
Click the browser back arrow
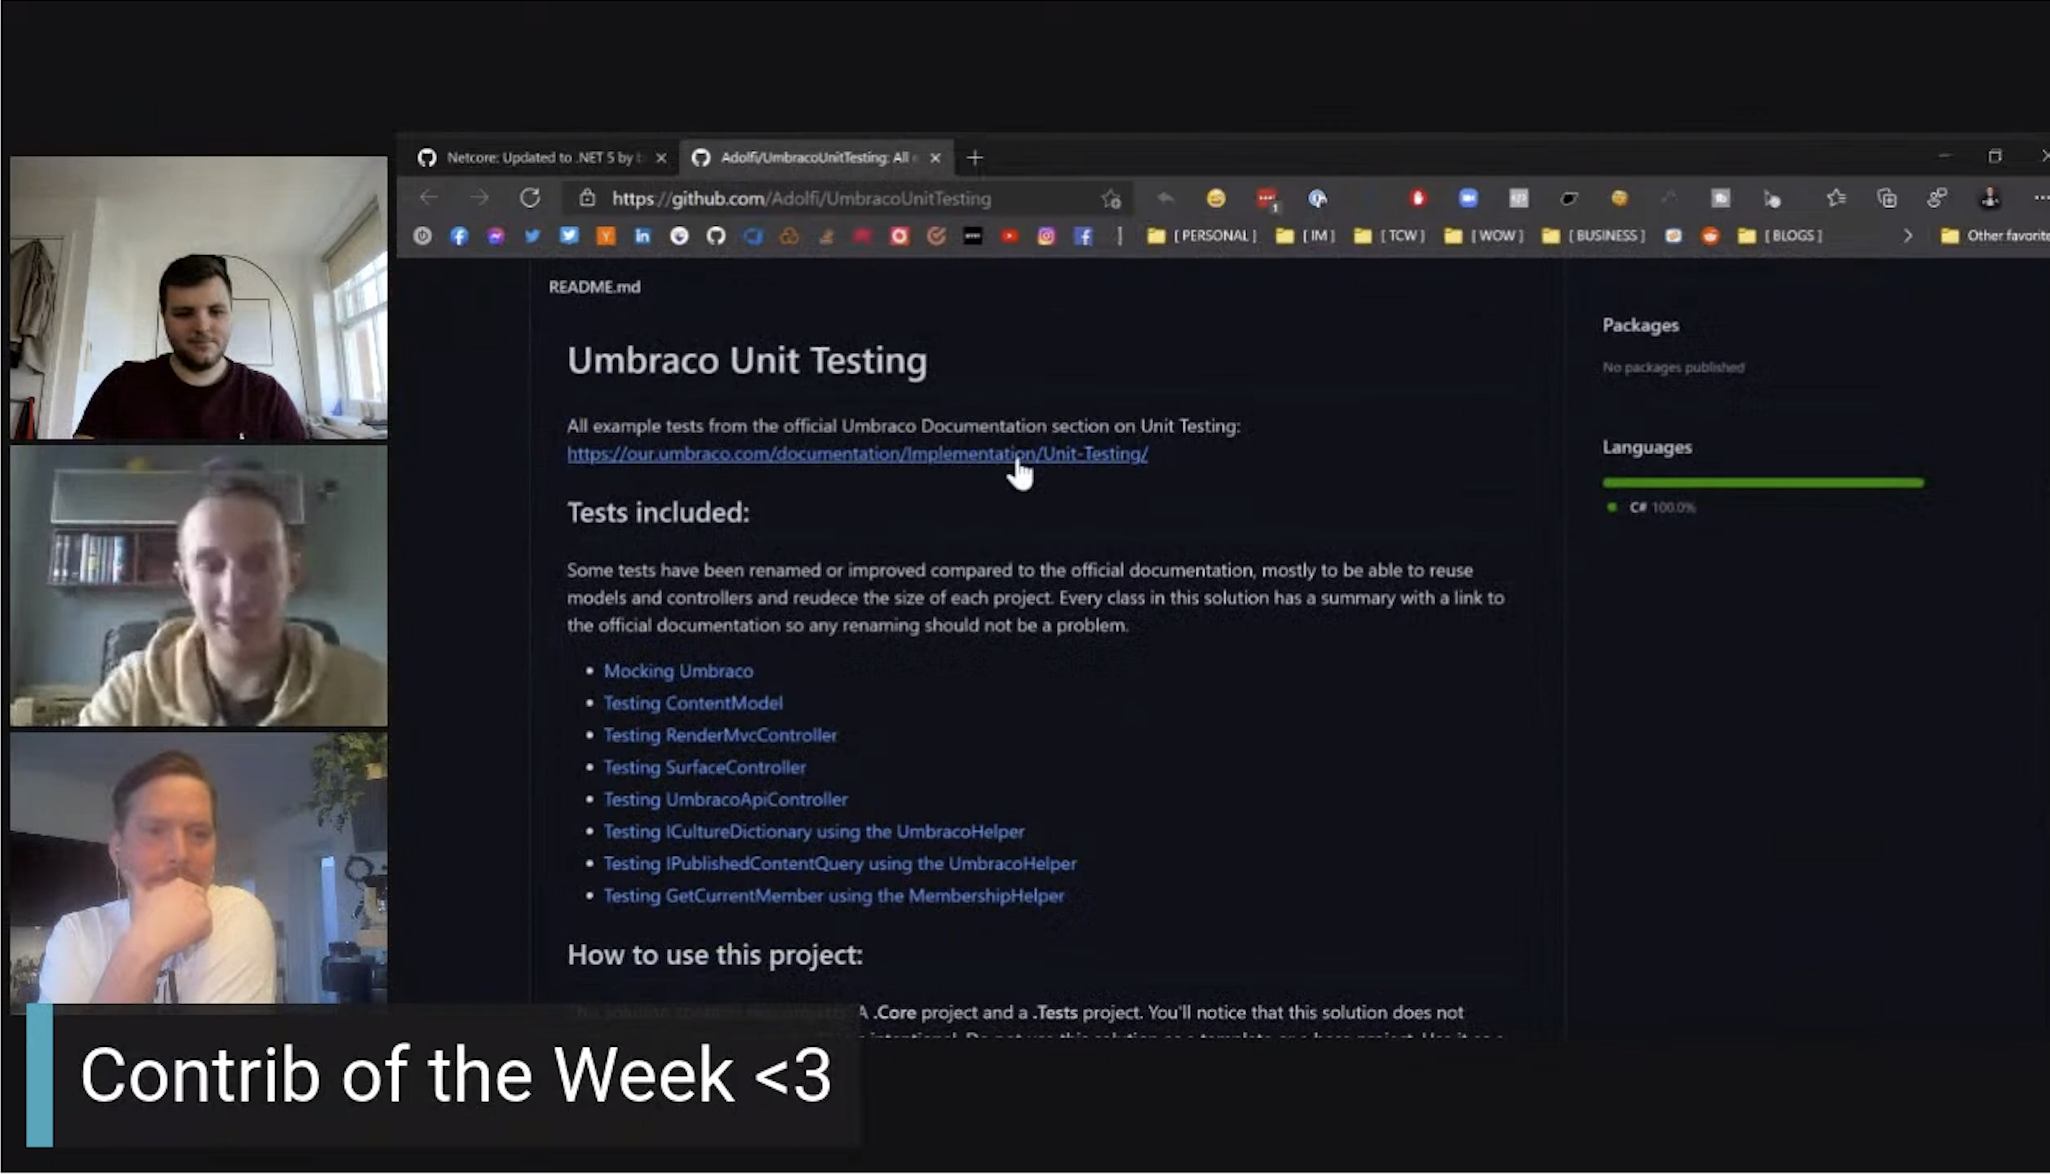click(x=429, y=198)
